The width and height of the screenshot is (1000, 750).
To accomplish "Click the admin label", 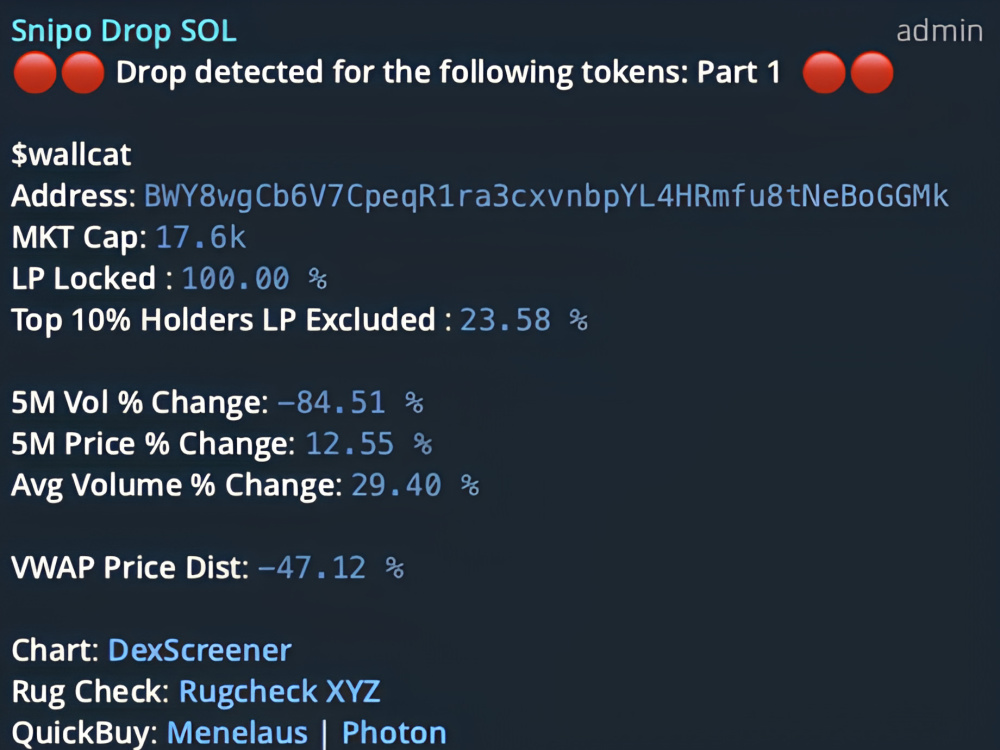I will (x=939, y=31).
